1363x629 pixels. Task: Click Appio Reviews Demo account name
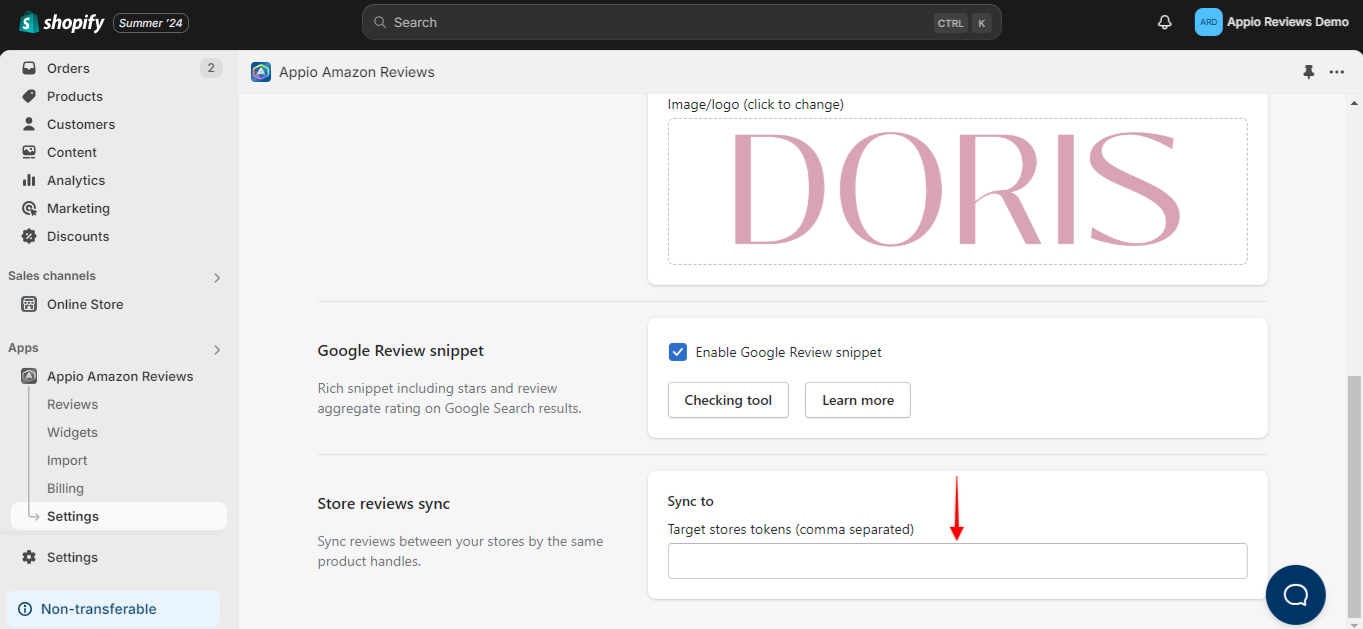click(1288, 22)
